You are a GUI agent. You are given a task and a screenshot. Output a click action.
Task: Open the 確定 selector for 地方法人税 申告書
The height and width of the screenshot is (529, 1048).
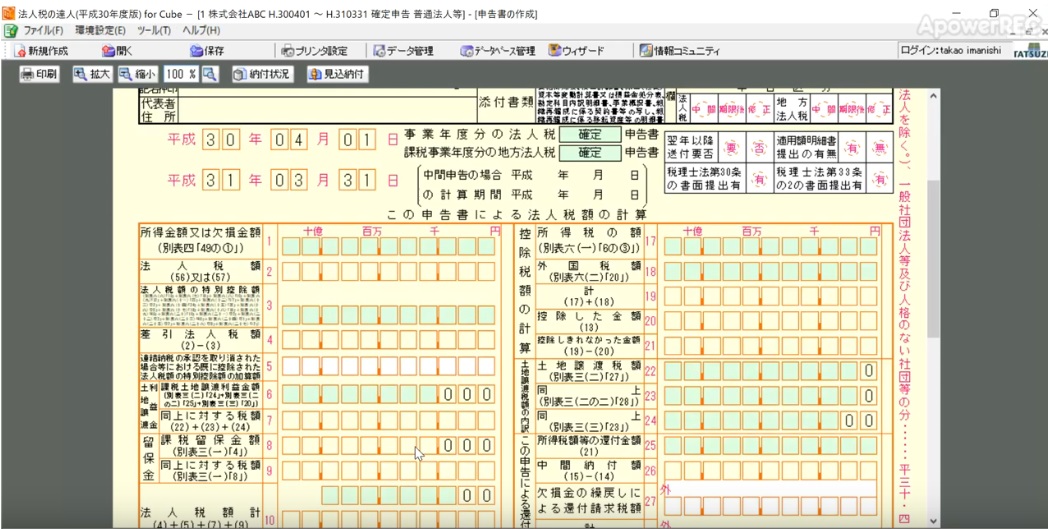point(589,153)
